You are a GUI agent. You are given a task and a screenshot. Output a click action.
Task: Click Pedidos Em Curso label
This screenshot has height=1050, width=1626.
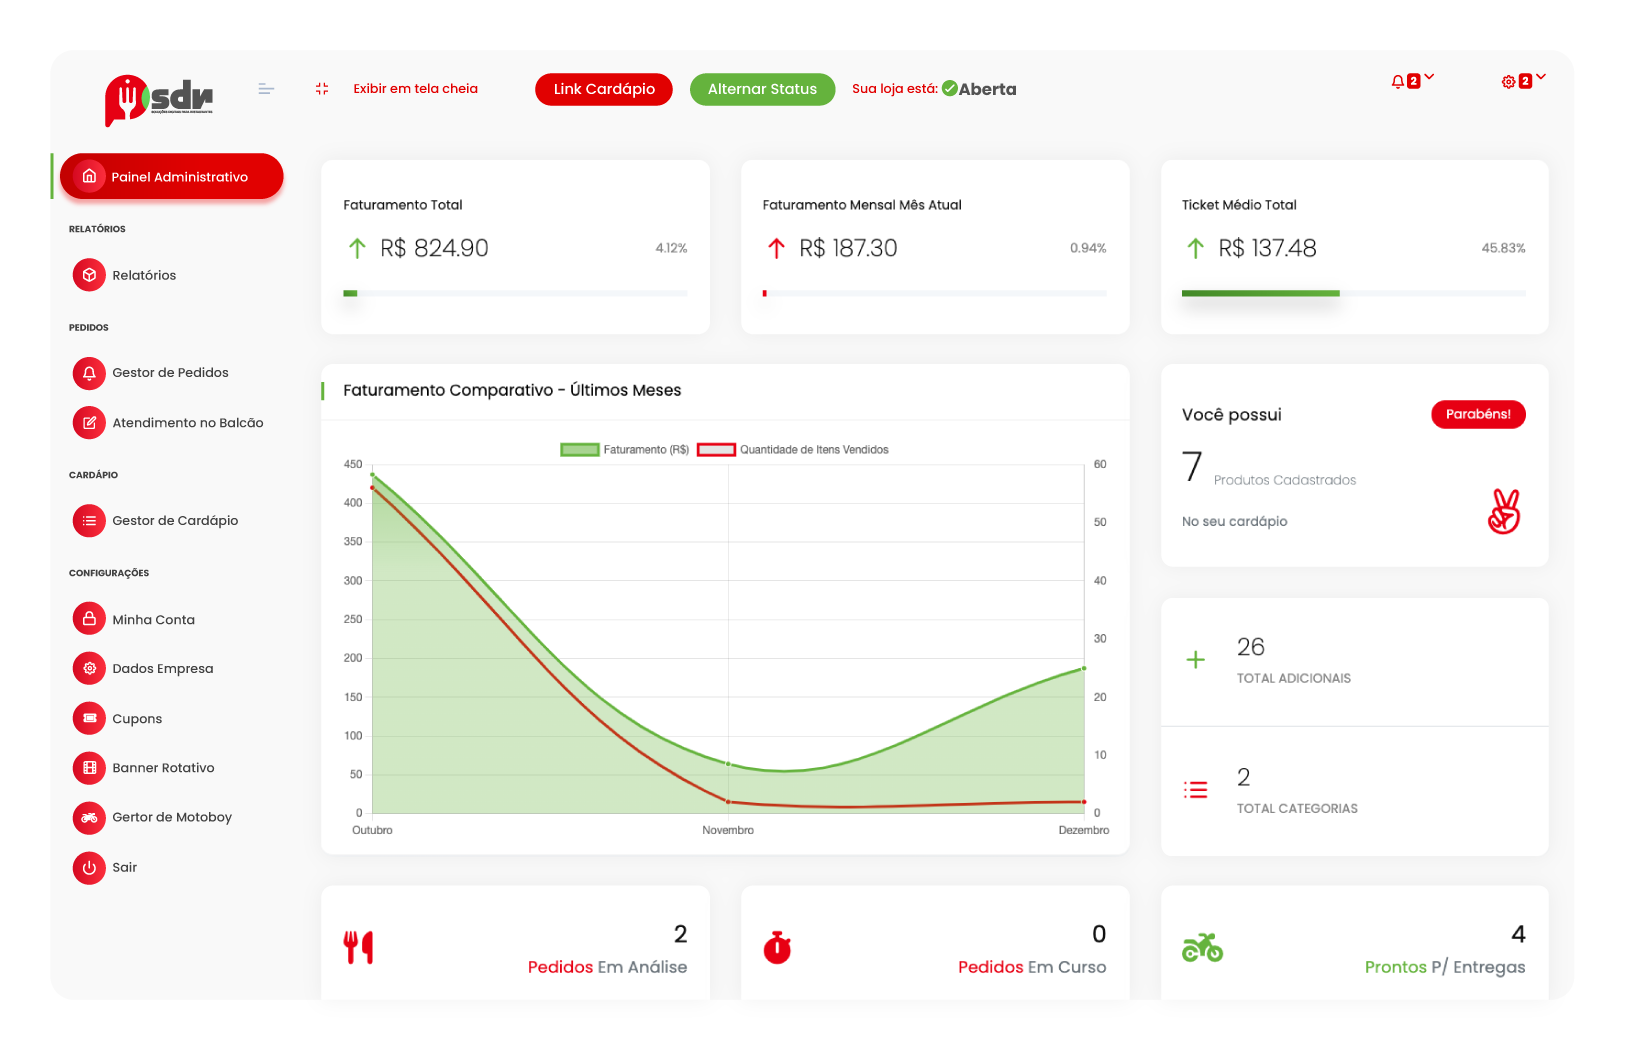pos(1032,967)
